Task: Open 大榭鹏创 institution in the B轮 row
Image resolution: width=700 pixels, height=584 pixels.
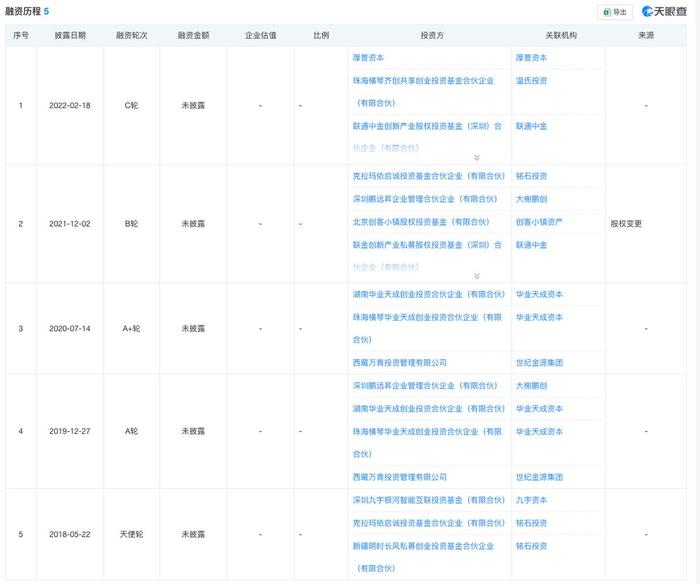Action: 531,199
